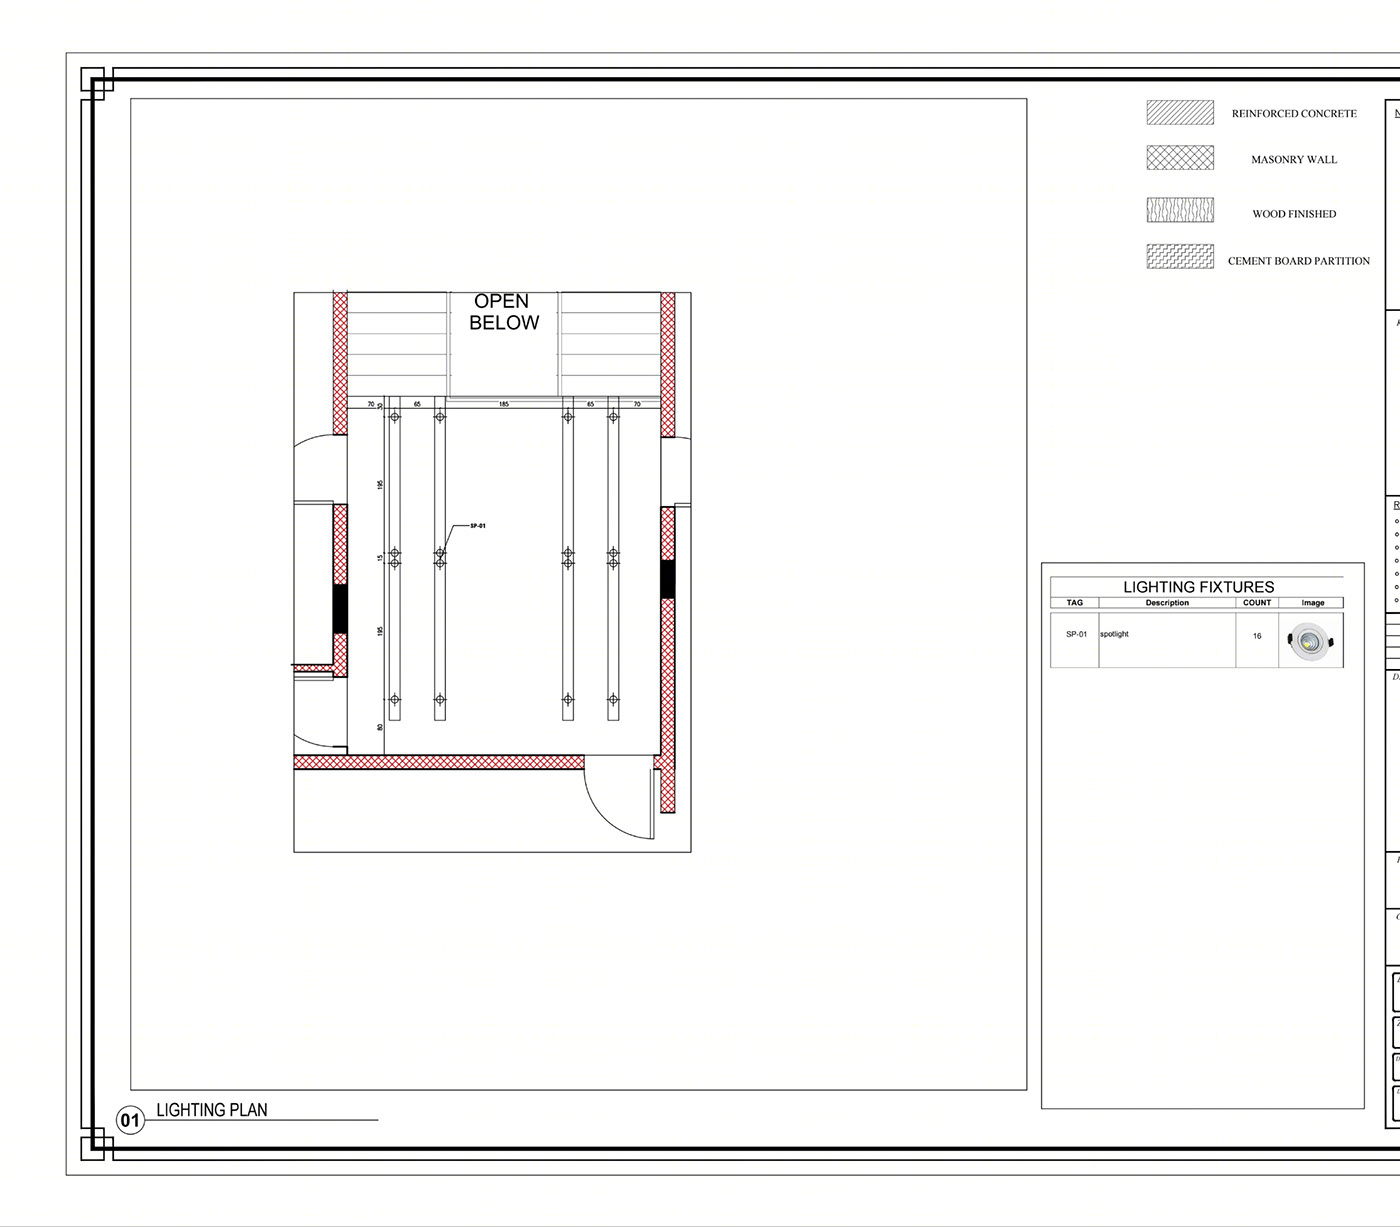Select the reinforced concrete hatch symbol
1400x1227 pixels.
[1178, 112]
